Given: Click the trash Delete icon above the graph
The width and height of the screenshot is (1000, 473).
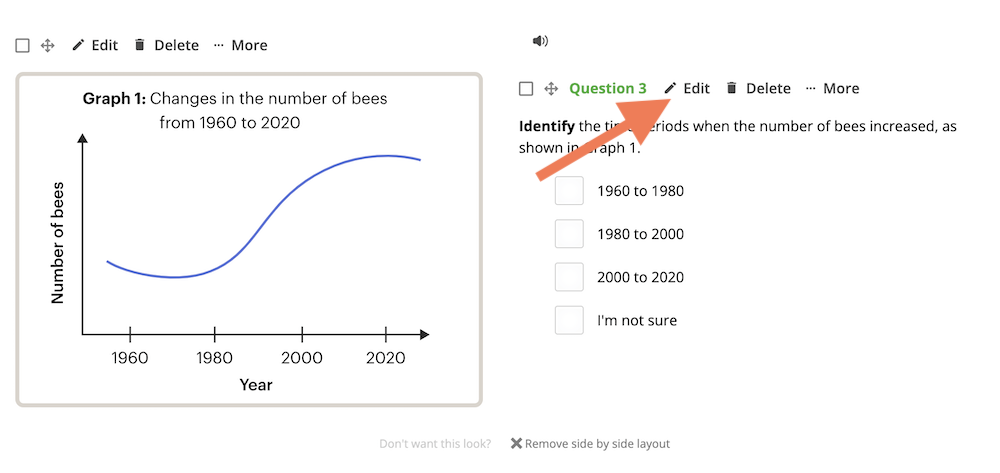Looking at the screenshot, I should coord(140,45).
